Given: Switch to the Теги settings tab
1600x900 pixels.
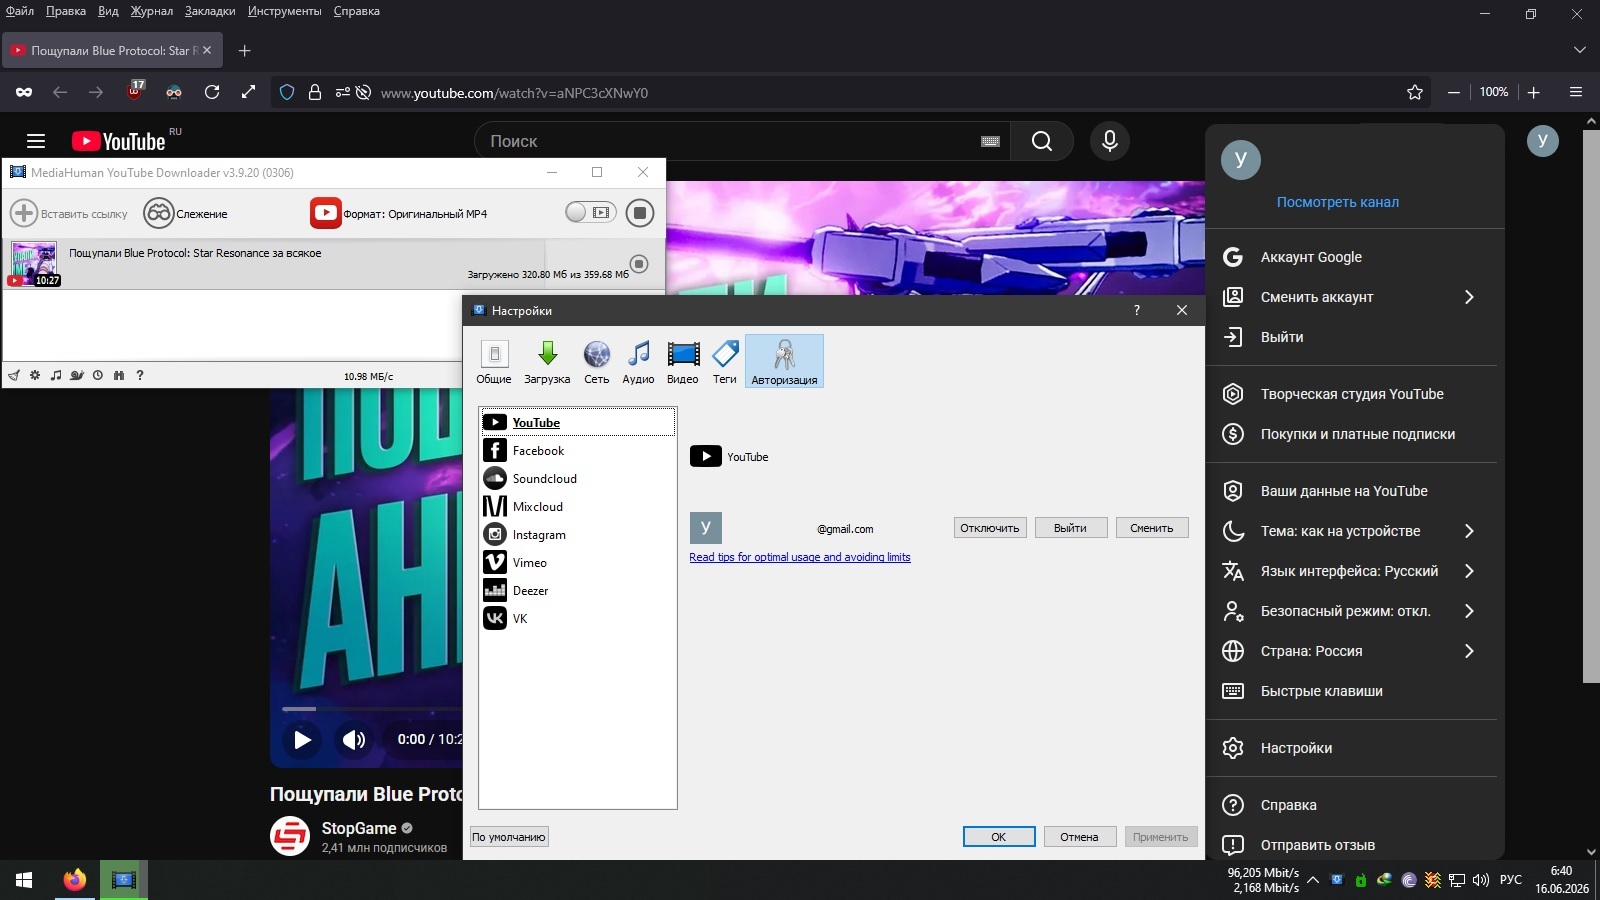Looking at the screenshot, I should click(725, 361).
